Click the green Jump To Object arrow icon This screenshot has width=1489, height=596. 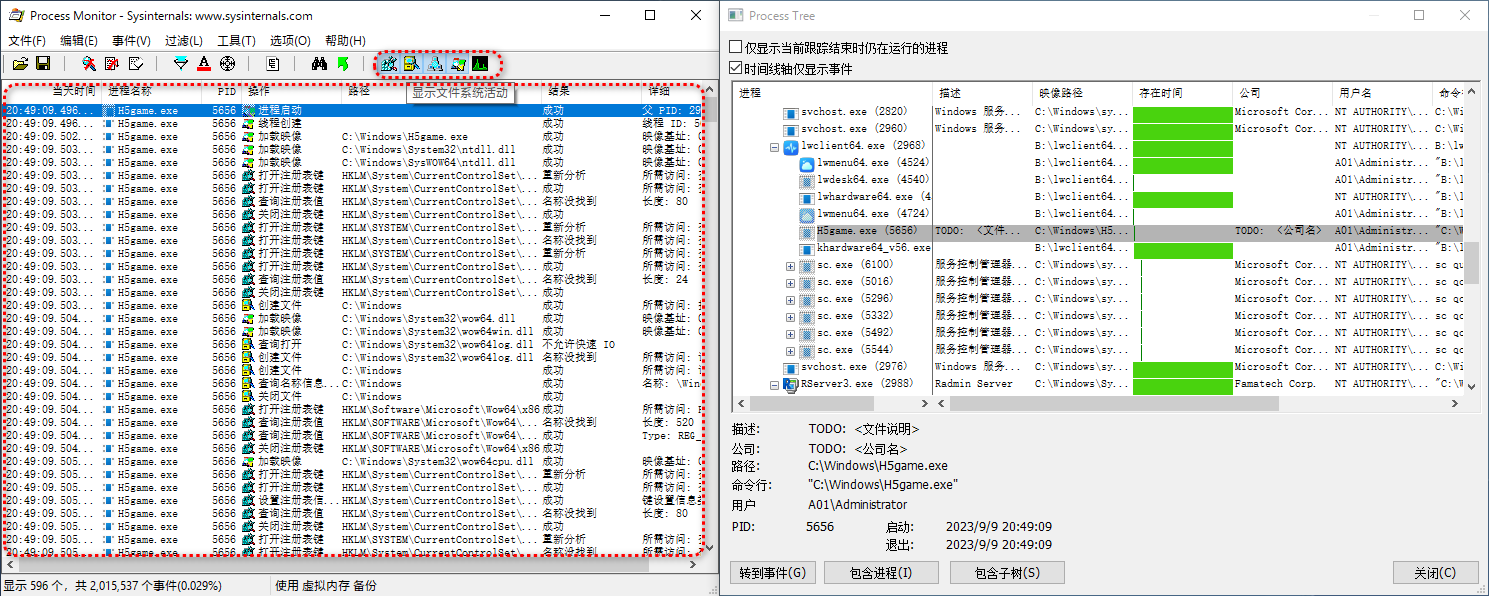[343, 64]
